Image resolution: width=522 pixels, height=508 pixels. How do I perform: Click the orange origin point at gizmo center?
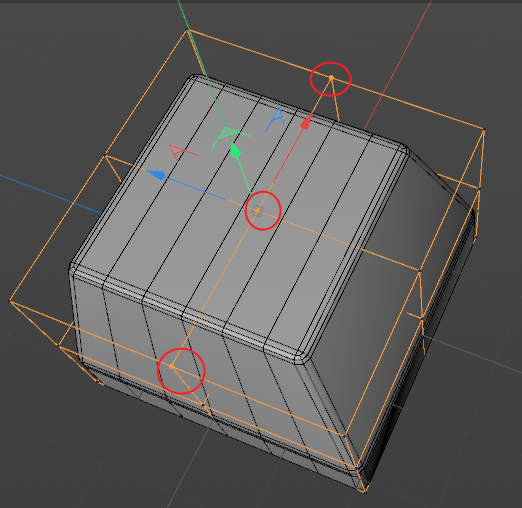click(x=257, y=210)
